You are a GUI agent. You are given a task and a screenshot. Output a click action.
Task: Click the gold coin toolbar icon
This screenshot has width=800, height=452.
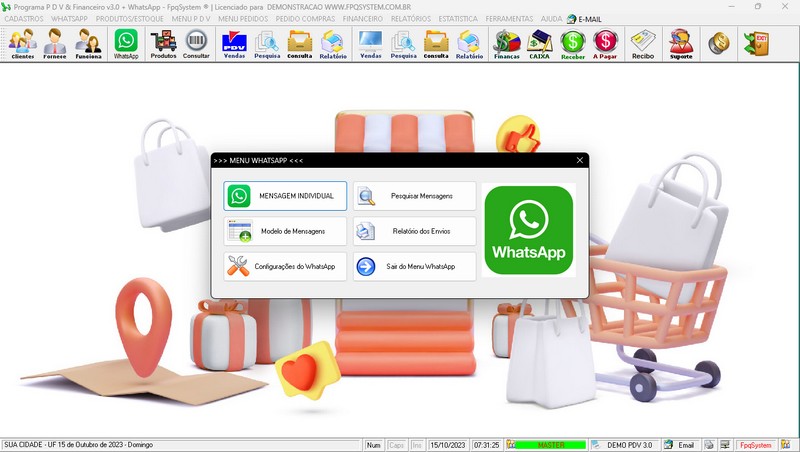(x=718, y=43)
